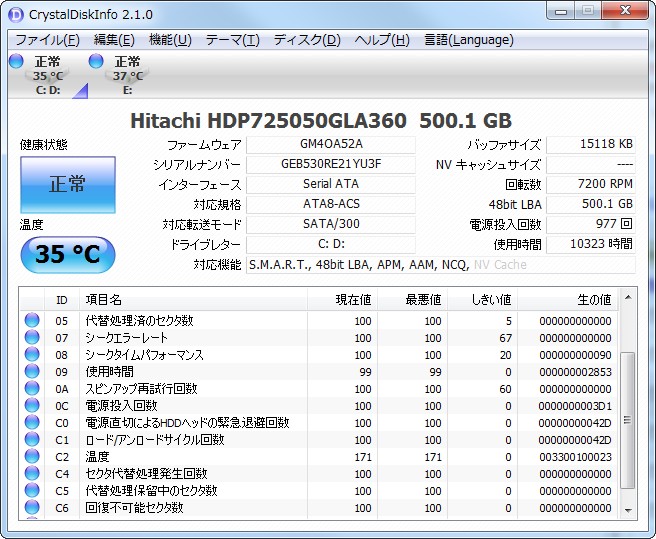Image resolution: width=656 pixels, height=539 pixels.
Task: Click the status orb for attribute 09 使用時間
Action: (x=32, y=372)
